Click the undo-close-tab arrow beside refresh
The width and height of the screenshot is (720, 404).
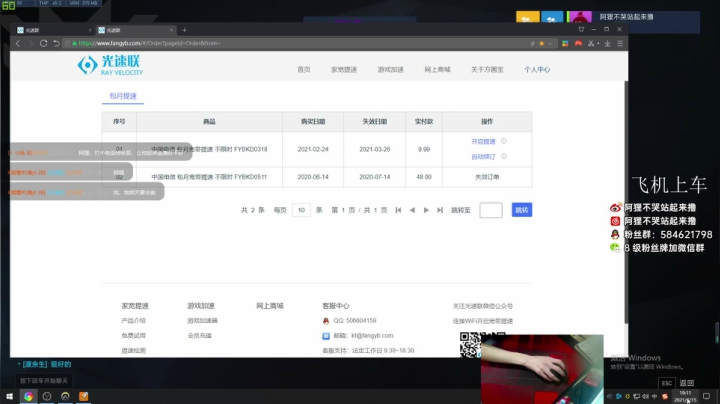coord(56,43)
